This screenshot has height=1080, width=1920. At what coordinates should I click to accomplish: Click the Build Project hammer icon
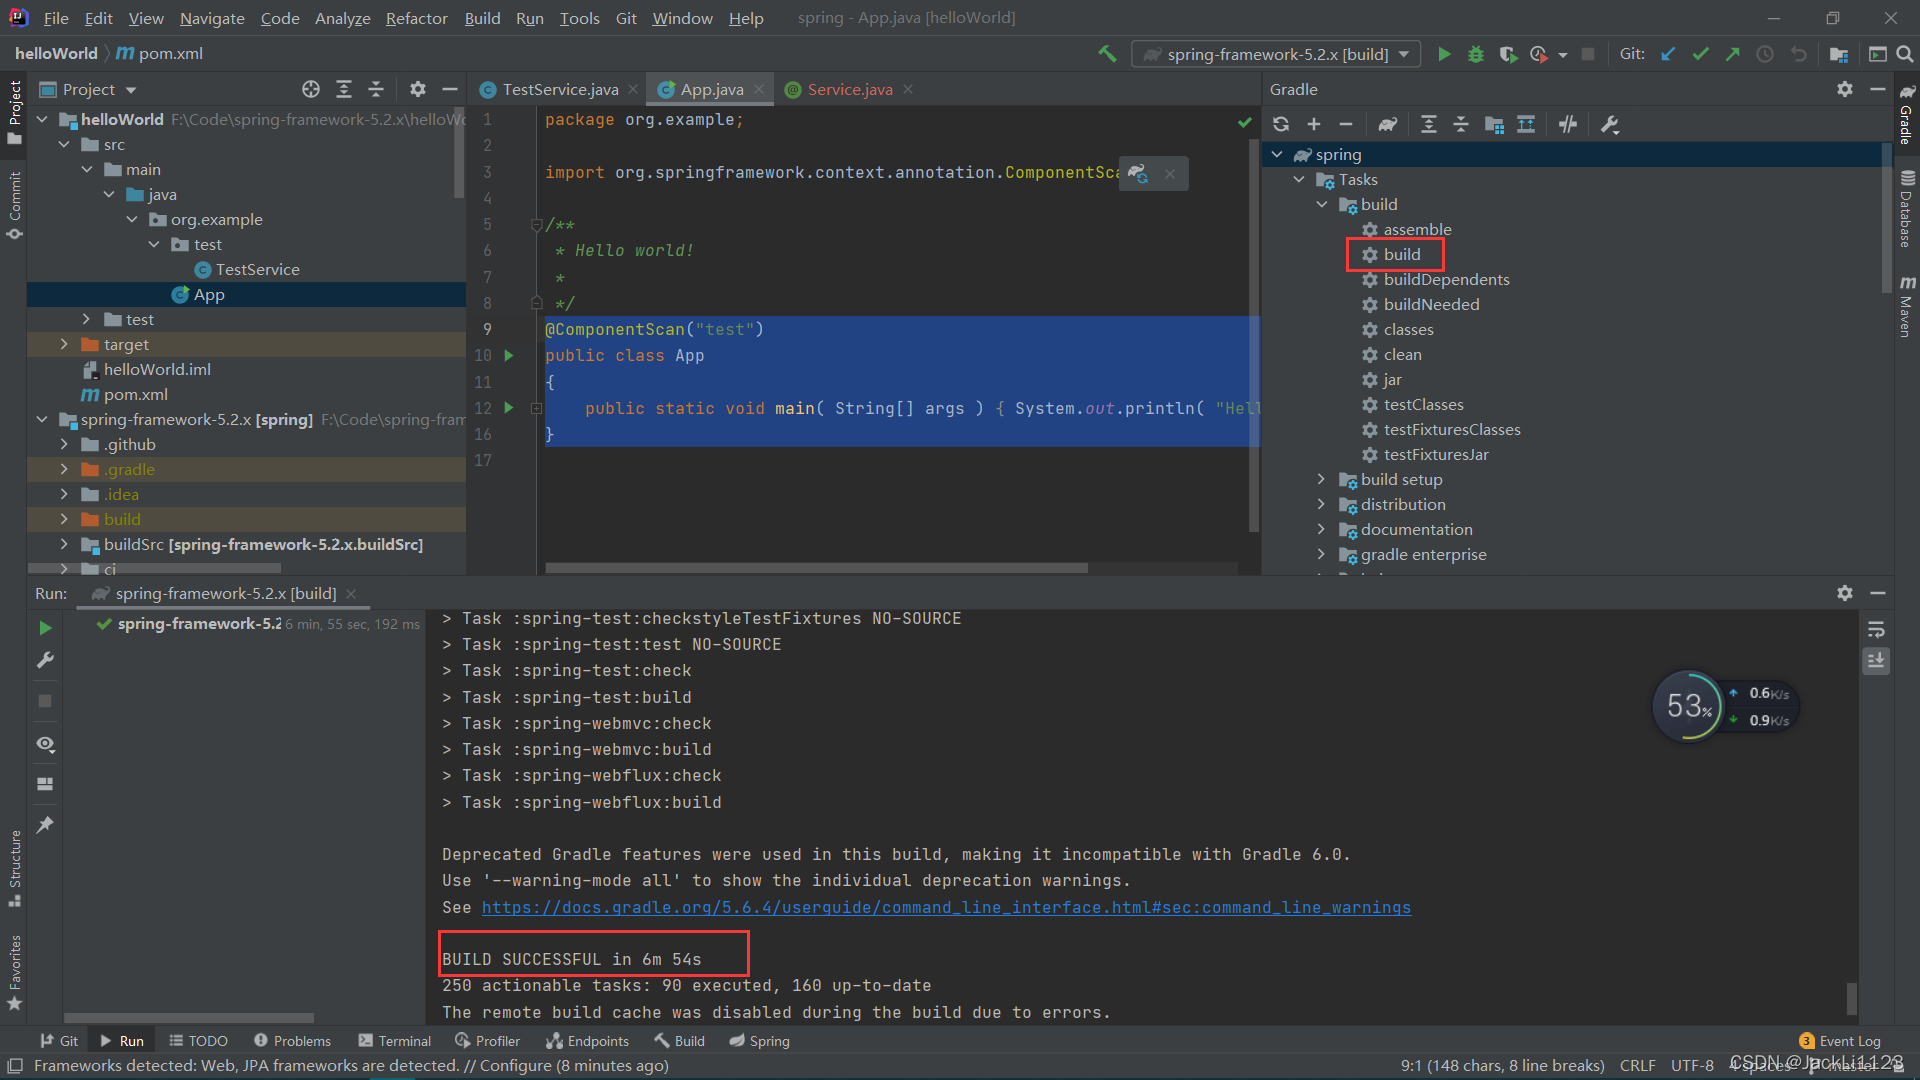coord(1107,54)
